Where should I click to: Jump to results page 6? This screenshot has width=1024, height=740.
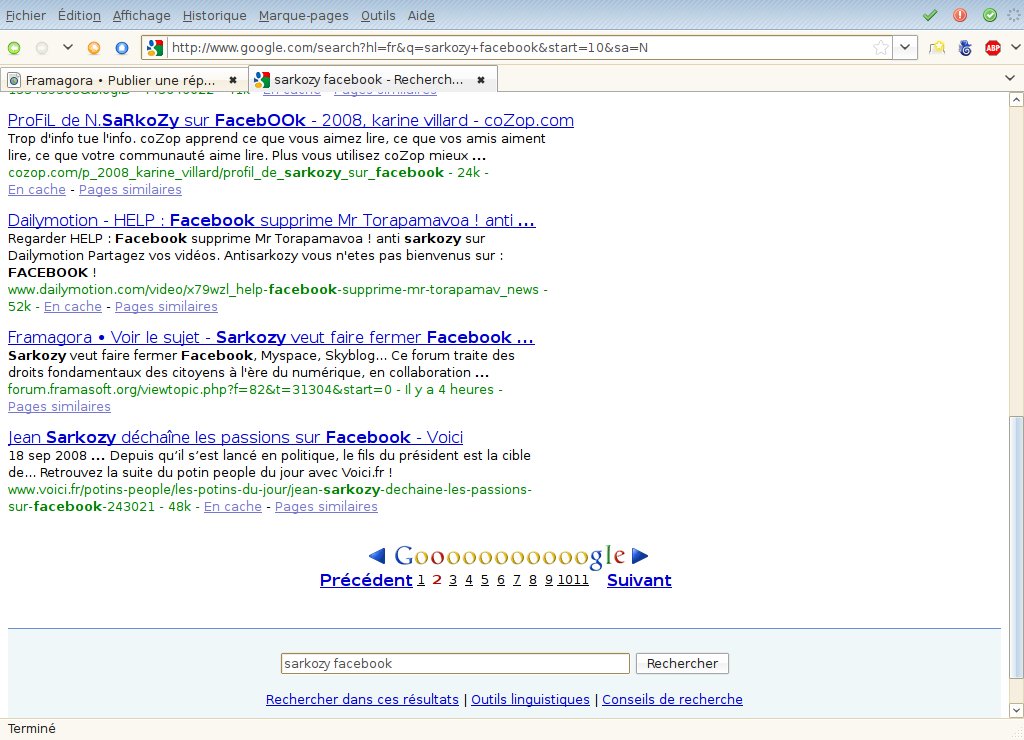pyautogui.click(x=500, y=580)
